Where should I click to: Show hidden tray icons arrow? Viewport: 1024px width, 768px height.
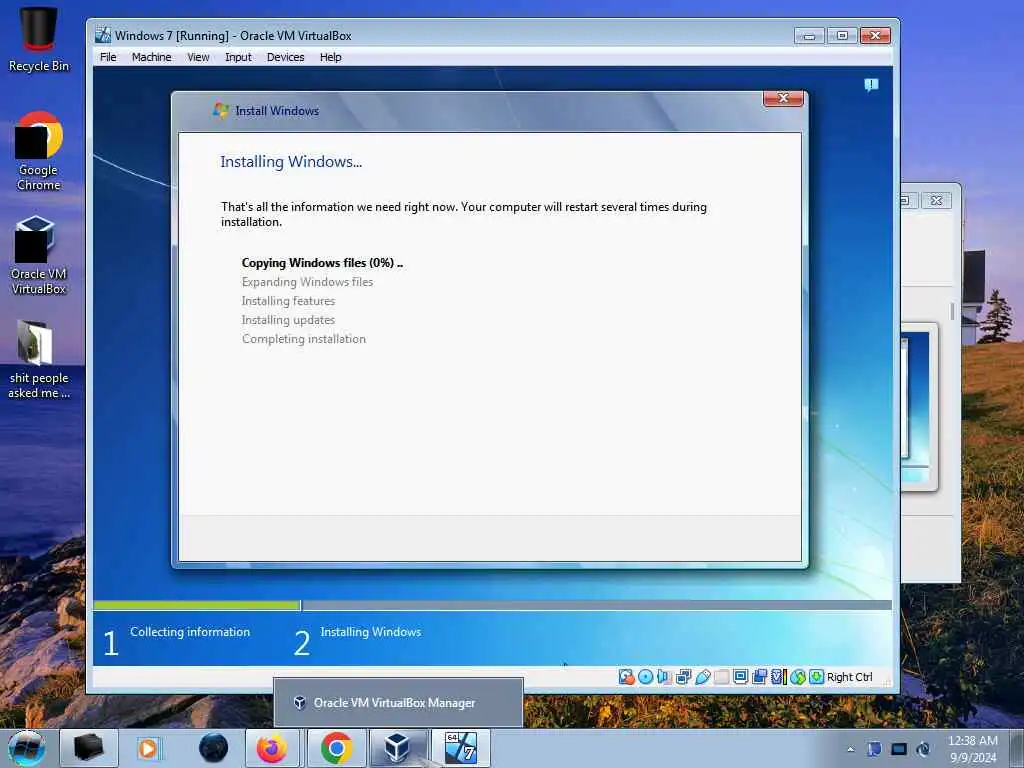pyautogui.click(x=850, y=749)
